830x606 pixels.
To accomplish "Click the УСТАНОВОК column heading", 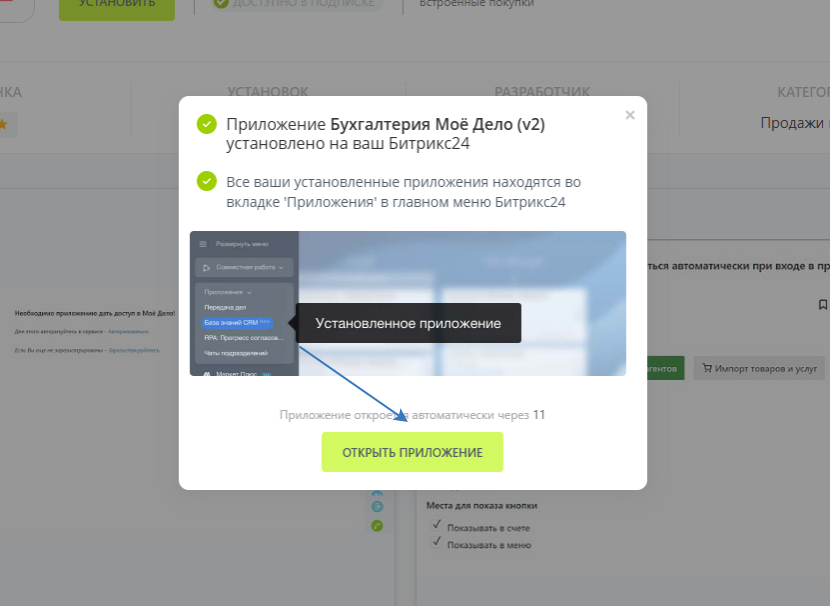I will (268, 92).
